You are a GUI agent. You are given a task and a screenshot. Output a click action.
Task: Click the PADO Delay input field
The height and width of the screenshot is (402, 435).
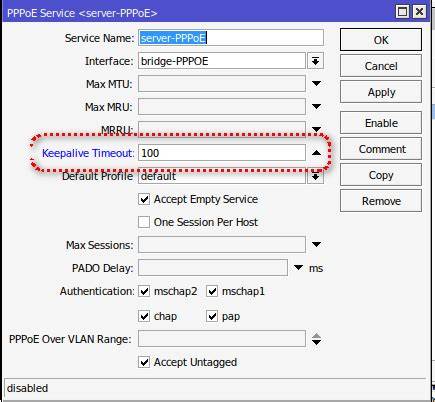click(x=213, y=268)
